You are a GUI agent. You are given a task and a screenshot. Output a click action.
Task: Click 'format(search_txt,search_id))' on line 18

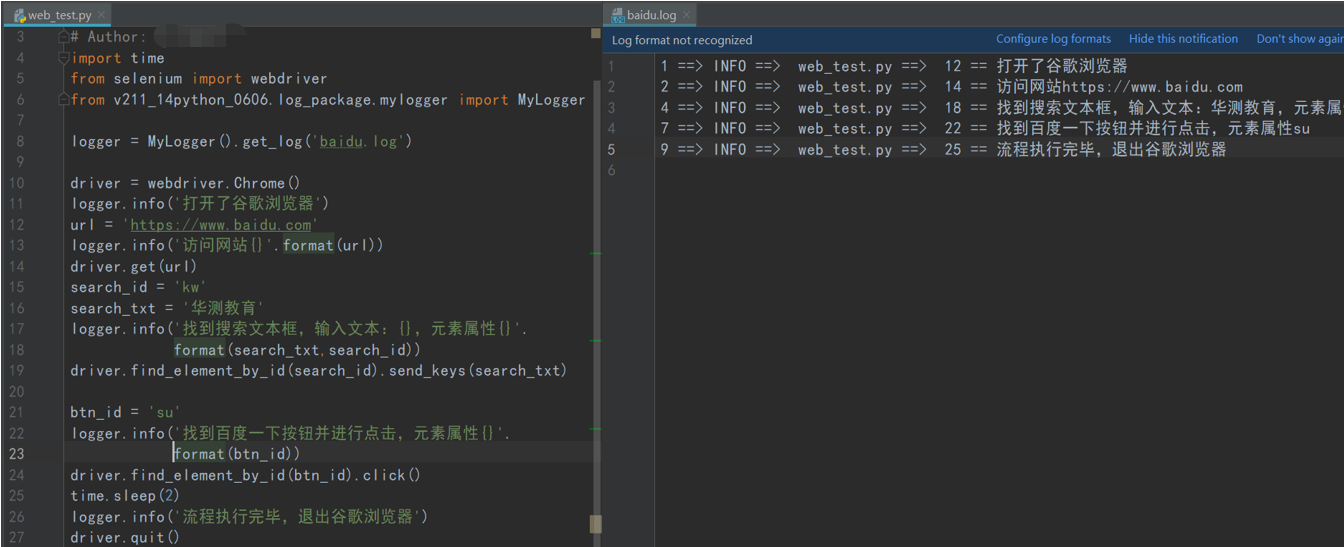(297, 350)
